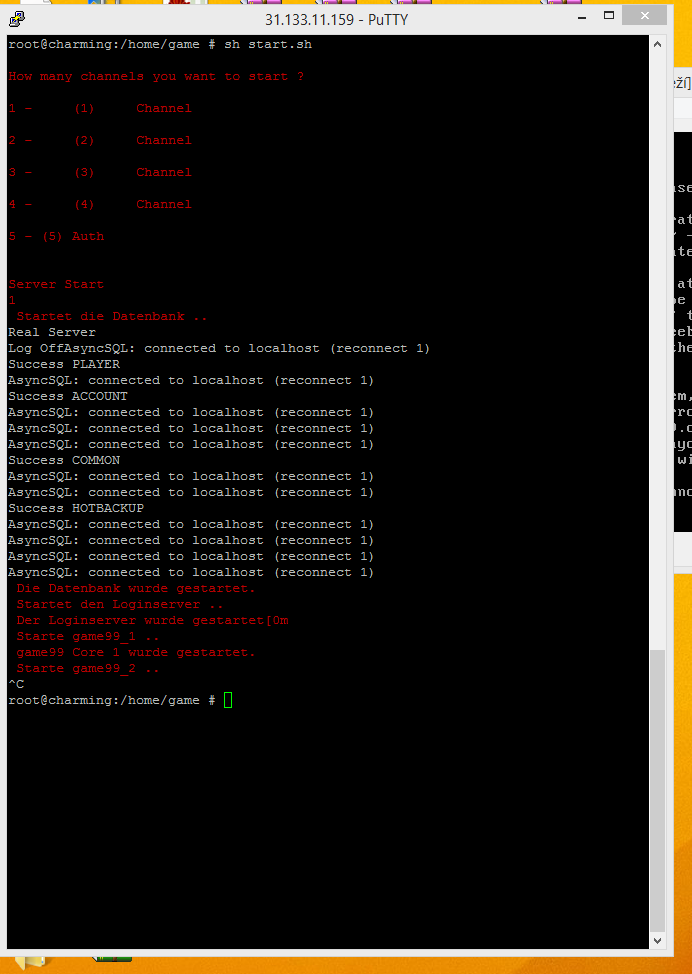Click the 'Success PLAYER' line

tap(64, 364)
